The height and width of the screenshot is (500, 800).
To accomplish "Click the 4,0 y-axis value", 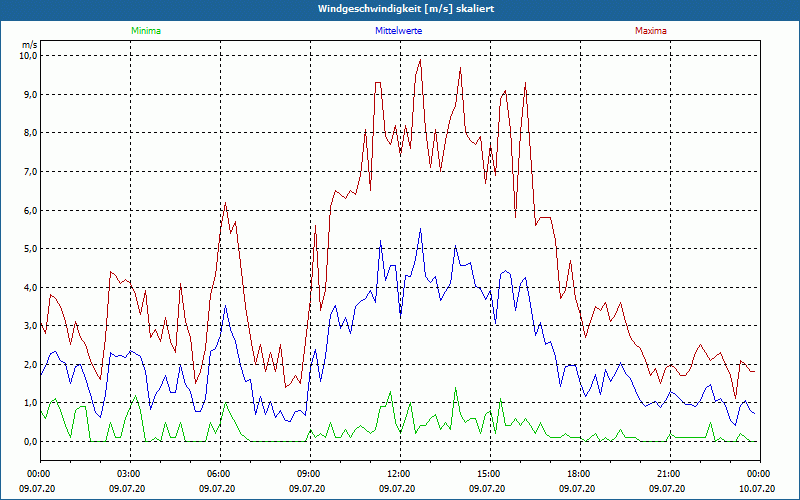I will (x=31, y=287).
